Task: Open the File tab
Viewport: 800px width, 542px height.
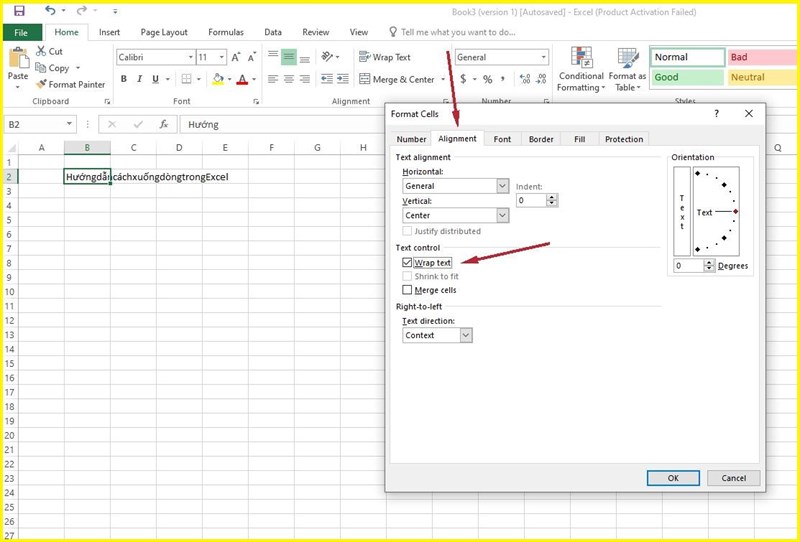Action: tap(21, 32)
